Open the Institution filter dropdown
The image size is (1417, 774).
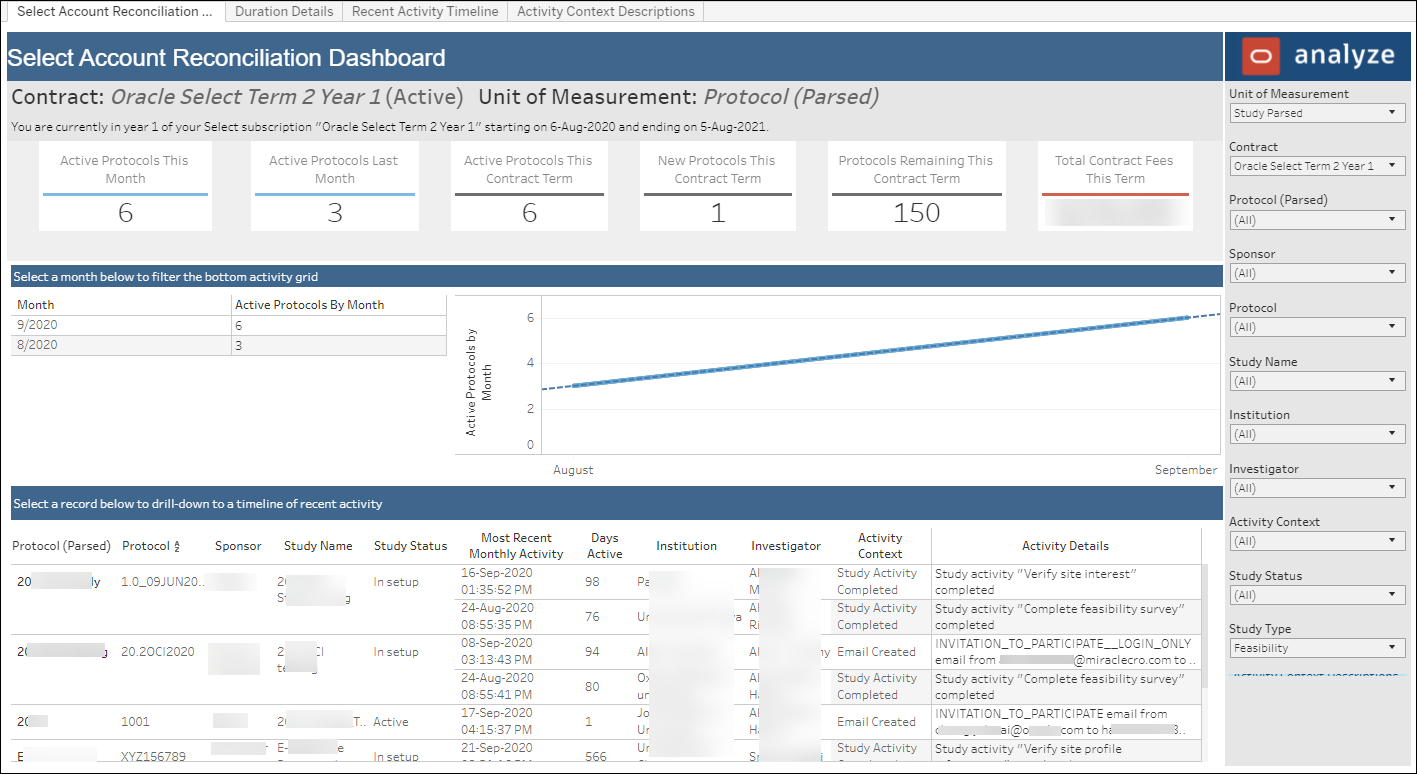(1318, 434)
